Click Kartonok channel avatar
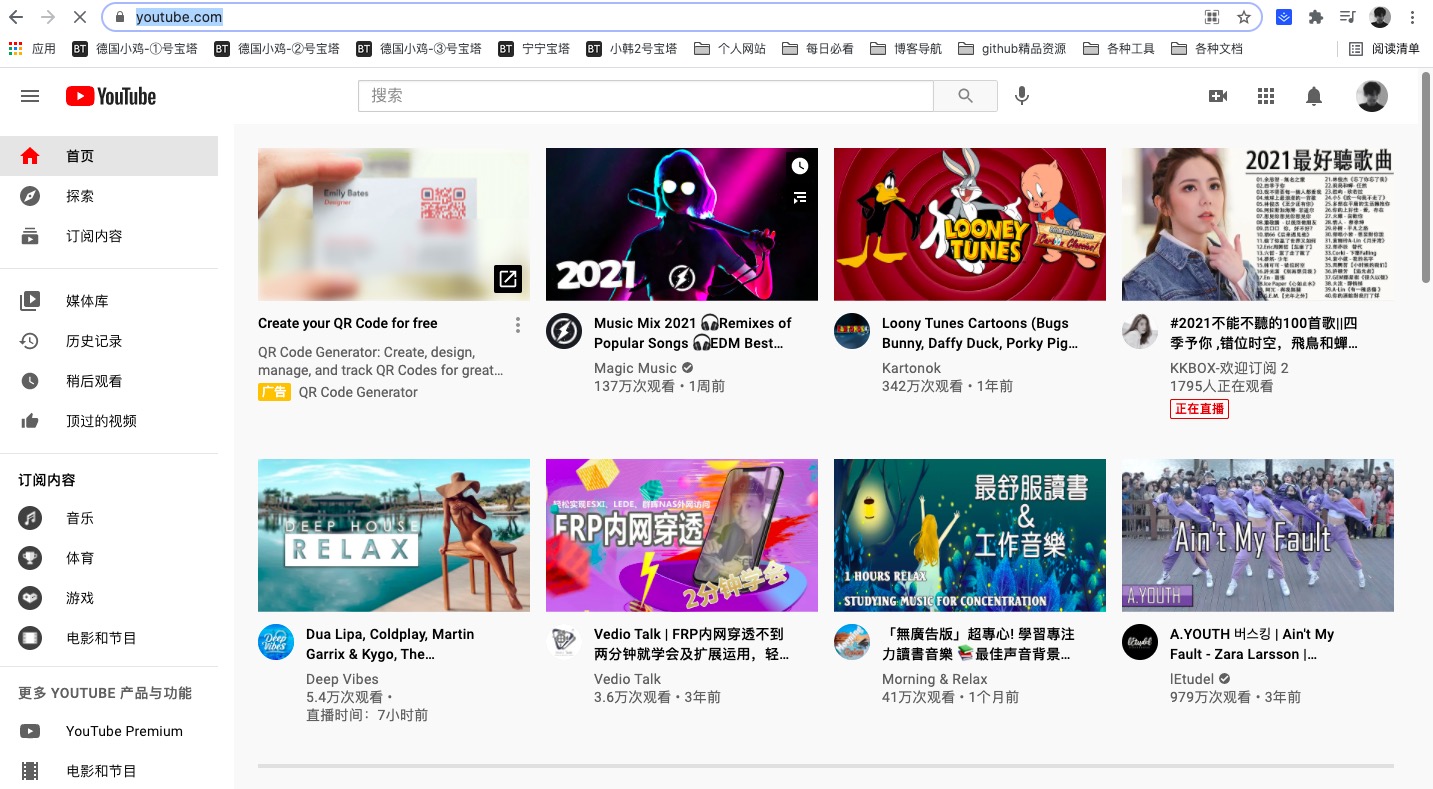 (852, 331)
